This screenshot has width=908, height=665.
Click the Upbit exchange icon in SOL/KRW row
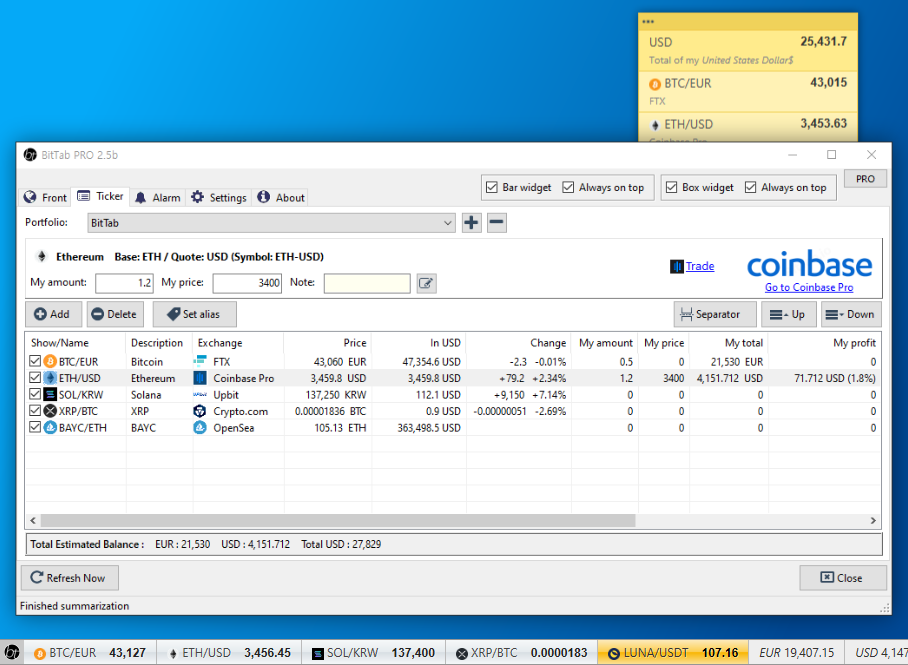click(199, 394)
